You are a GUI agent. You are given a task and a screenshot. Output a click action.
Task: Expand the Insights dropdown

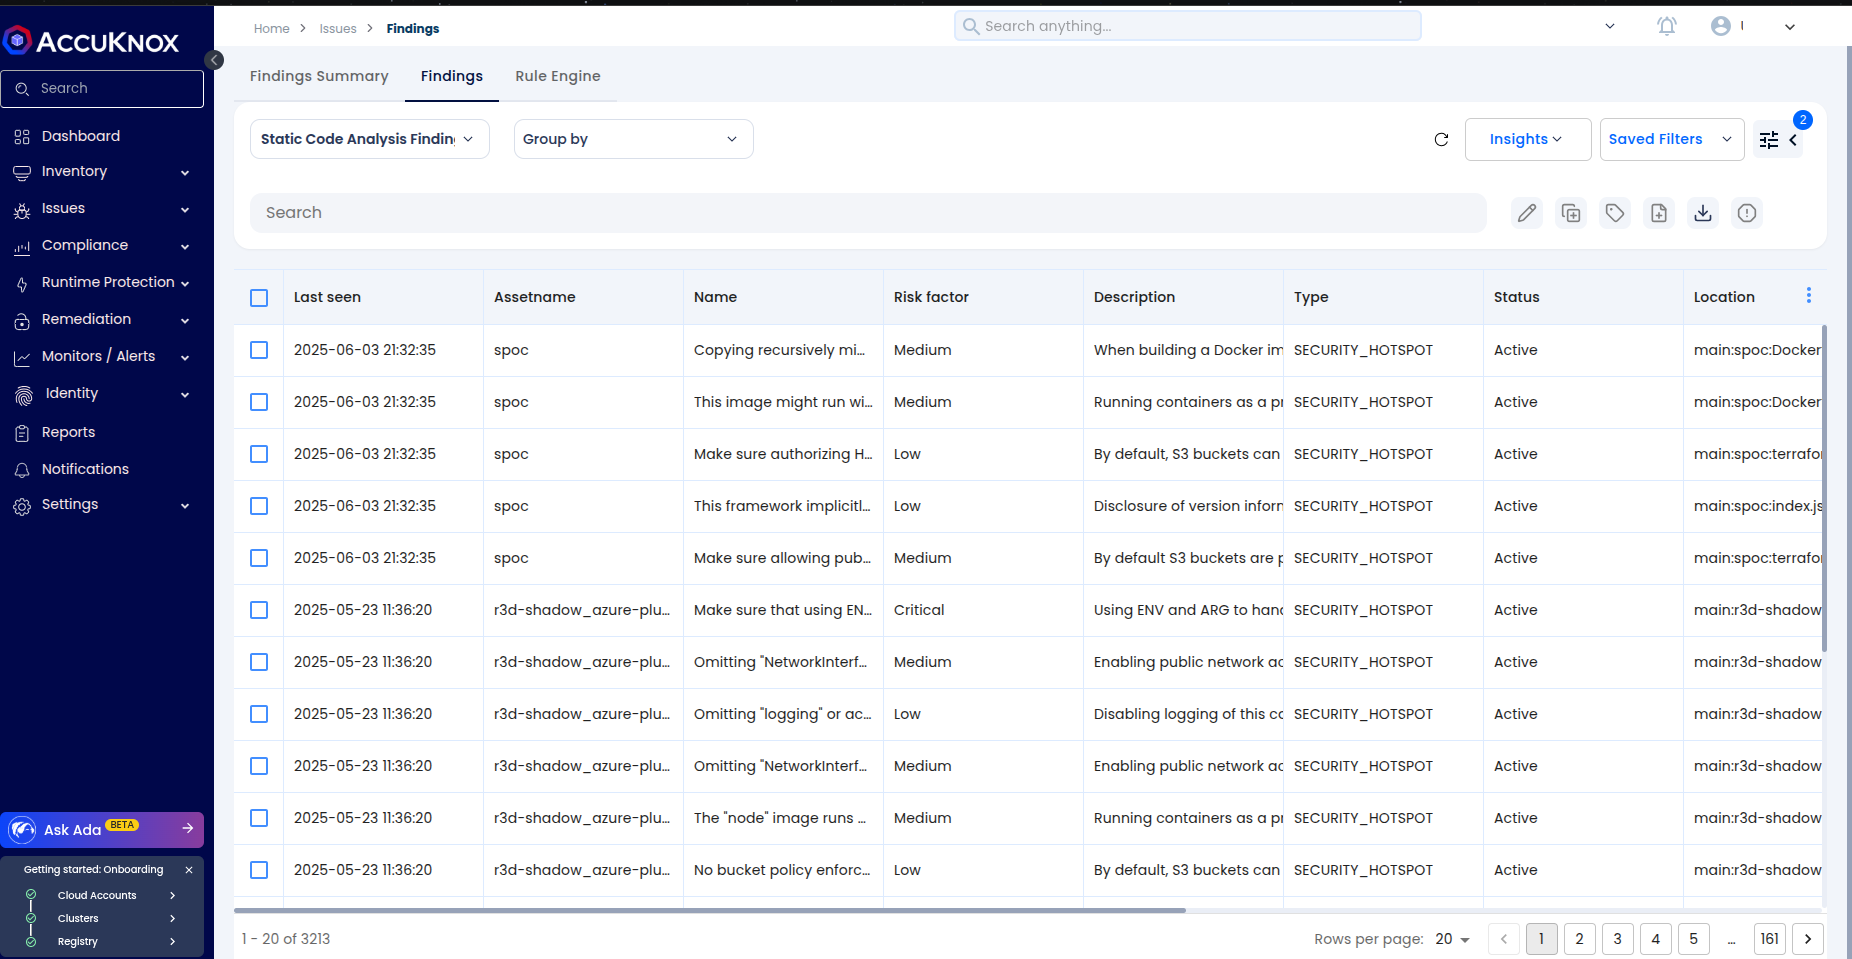[x=1528, y=139]
